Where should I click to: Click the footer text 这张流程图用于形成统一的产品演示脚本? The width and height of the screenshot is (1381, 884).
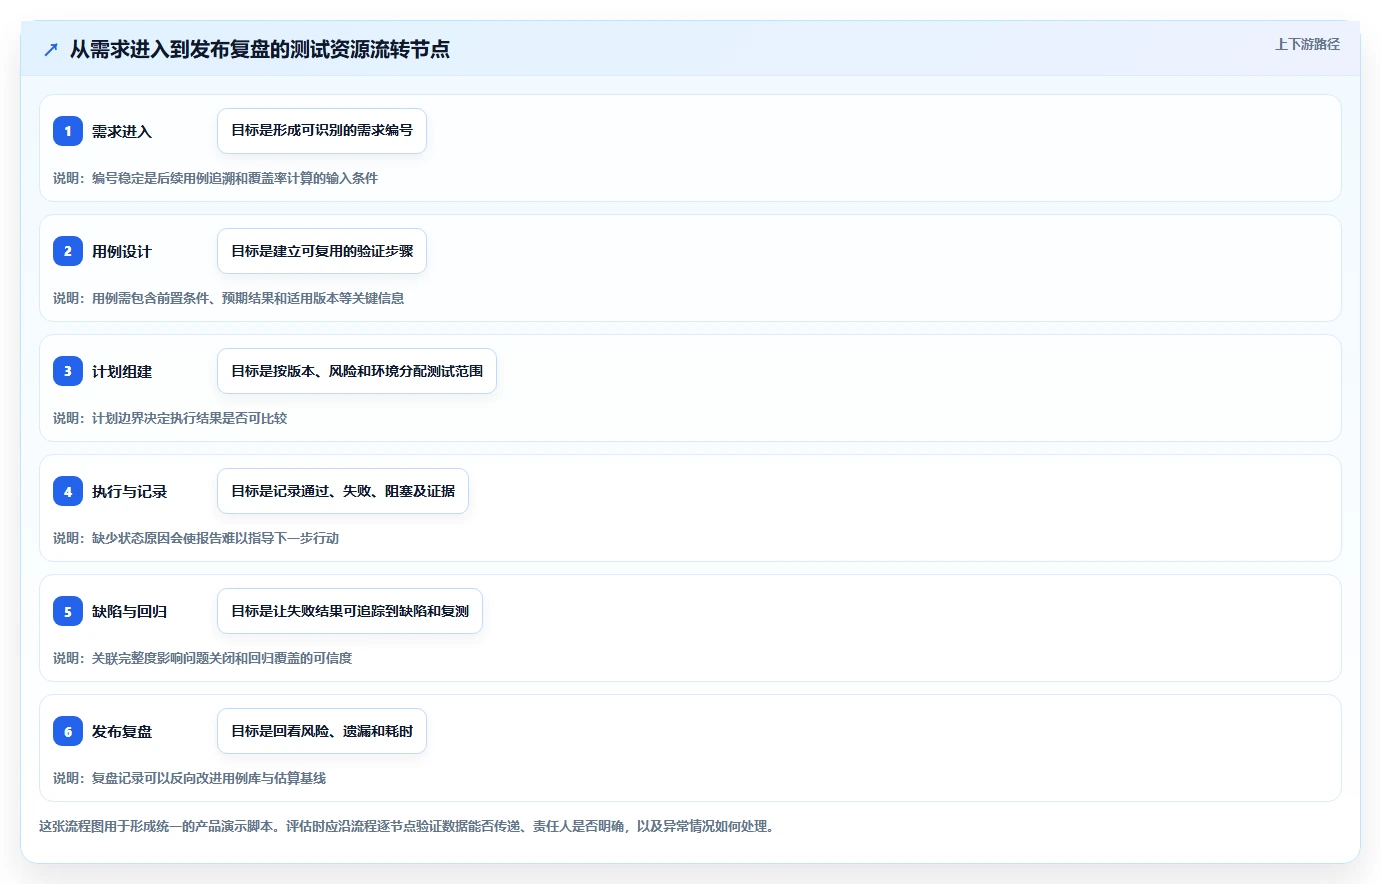coord(159,826)
